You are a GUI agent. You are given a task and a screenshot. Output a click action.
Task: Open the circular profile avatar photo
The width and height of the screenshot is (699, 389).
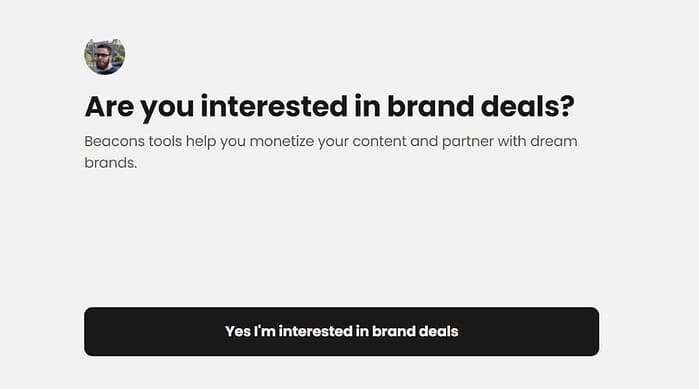[x=105, y=56]
